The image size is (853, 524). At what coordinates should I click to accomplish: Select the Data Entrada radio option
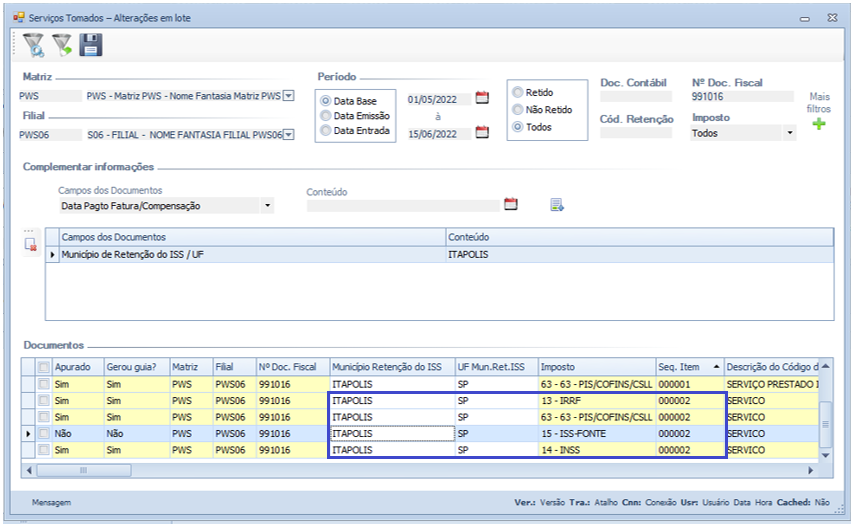pos(325,131)
